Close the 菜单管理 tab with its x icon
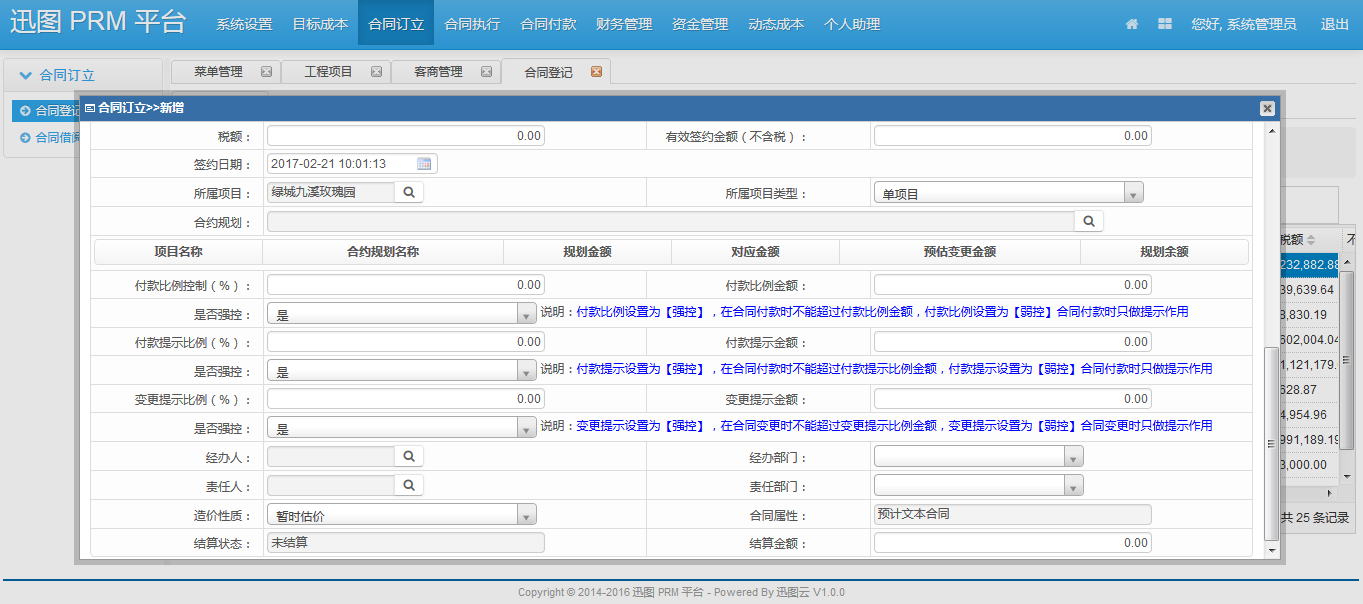Viewport: 1363px width, 604px height. pyautogui.click(x=266, y=72)
